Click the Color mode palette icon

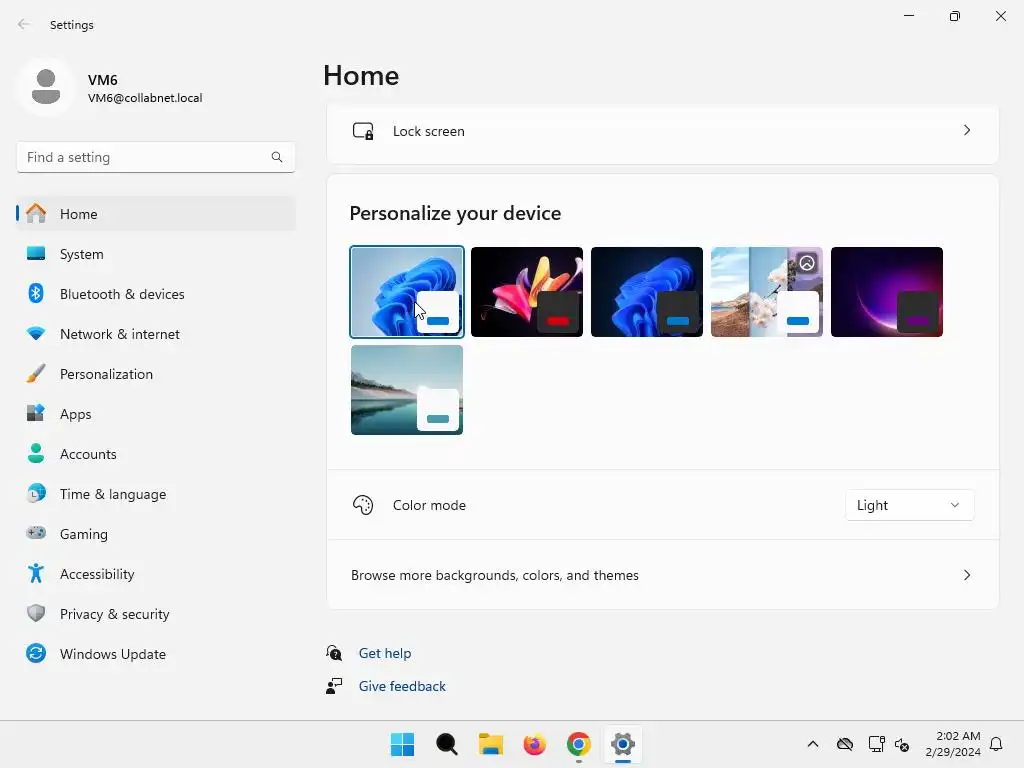click(x=363, y=505)
